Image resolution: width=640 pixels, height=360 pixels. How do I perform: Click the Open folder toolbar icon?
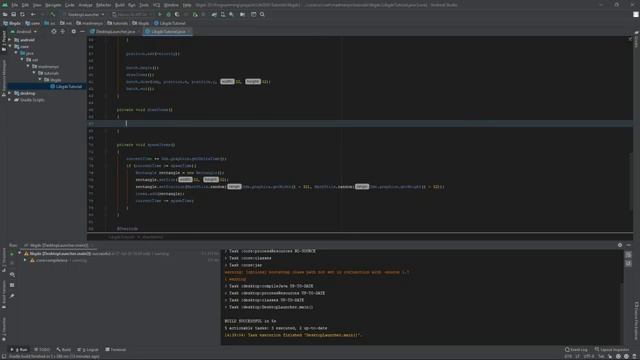(x=5, y=14)
